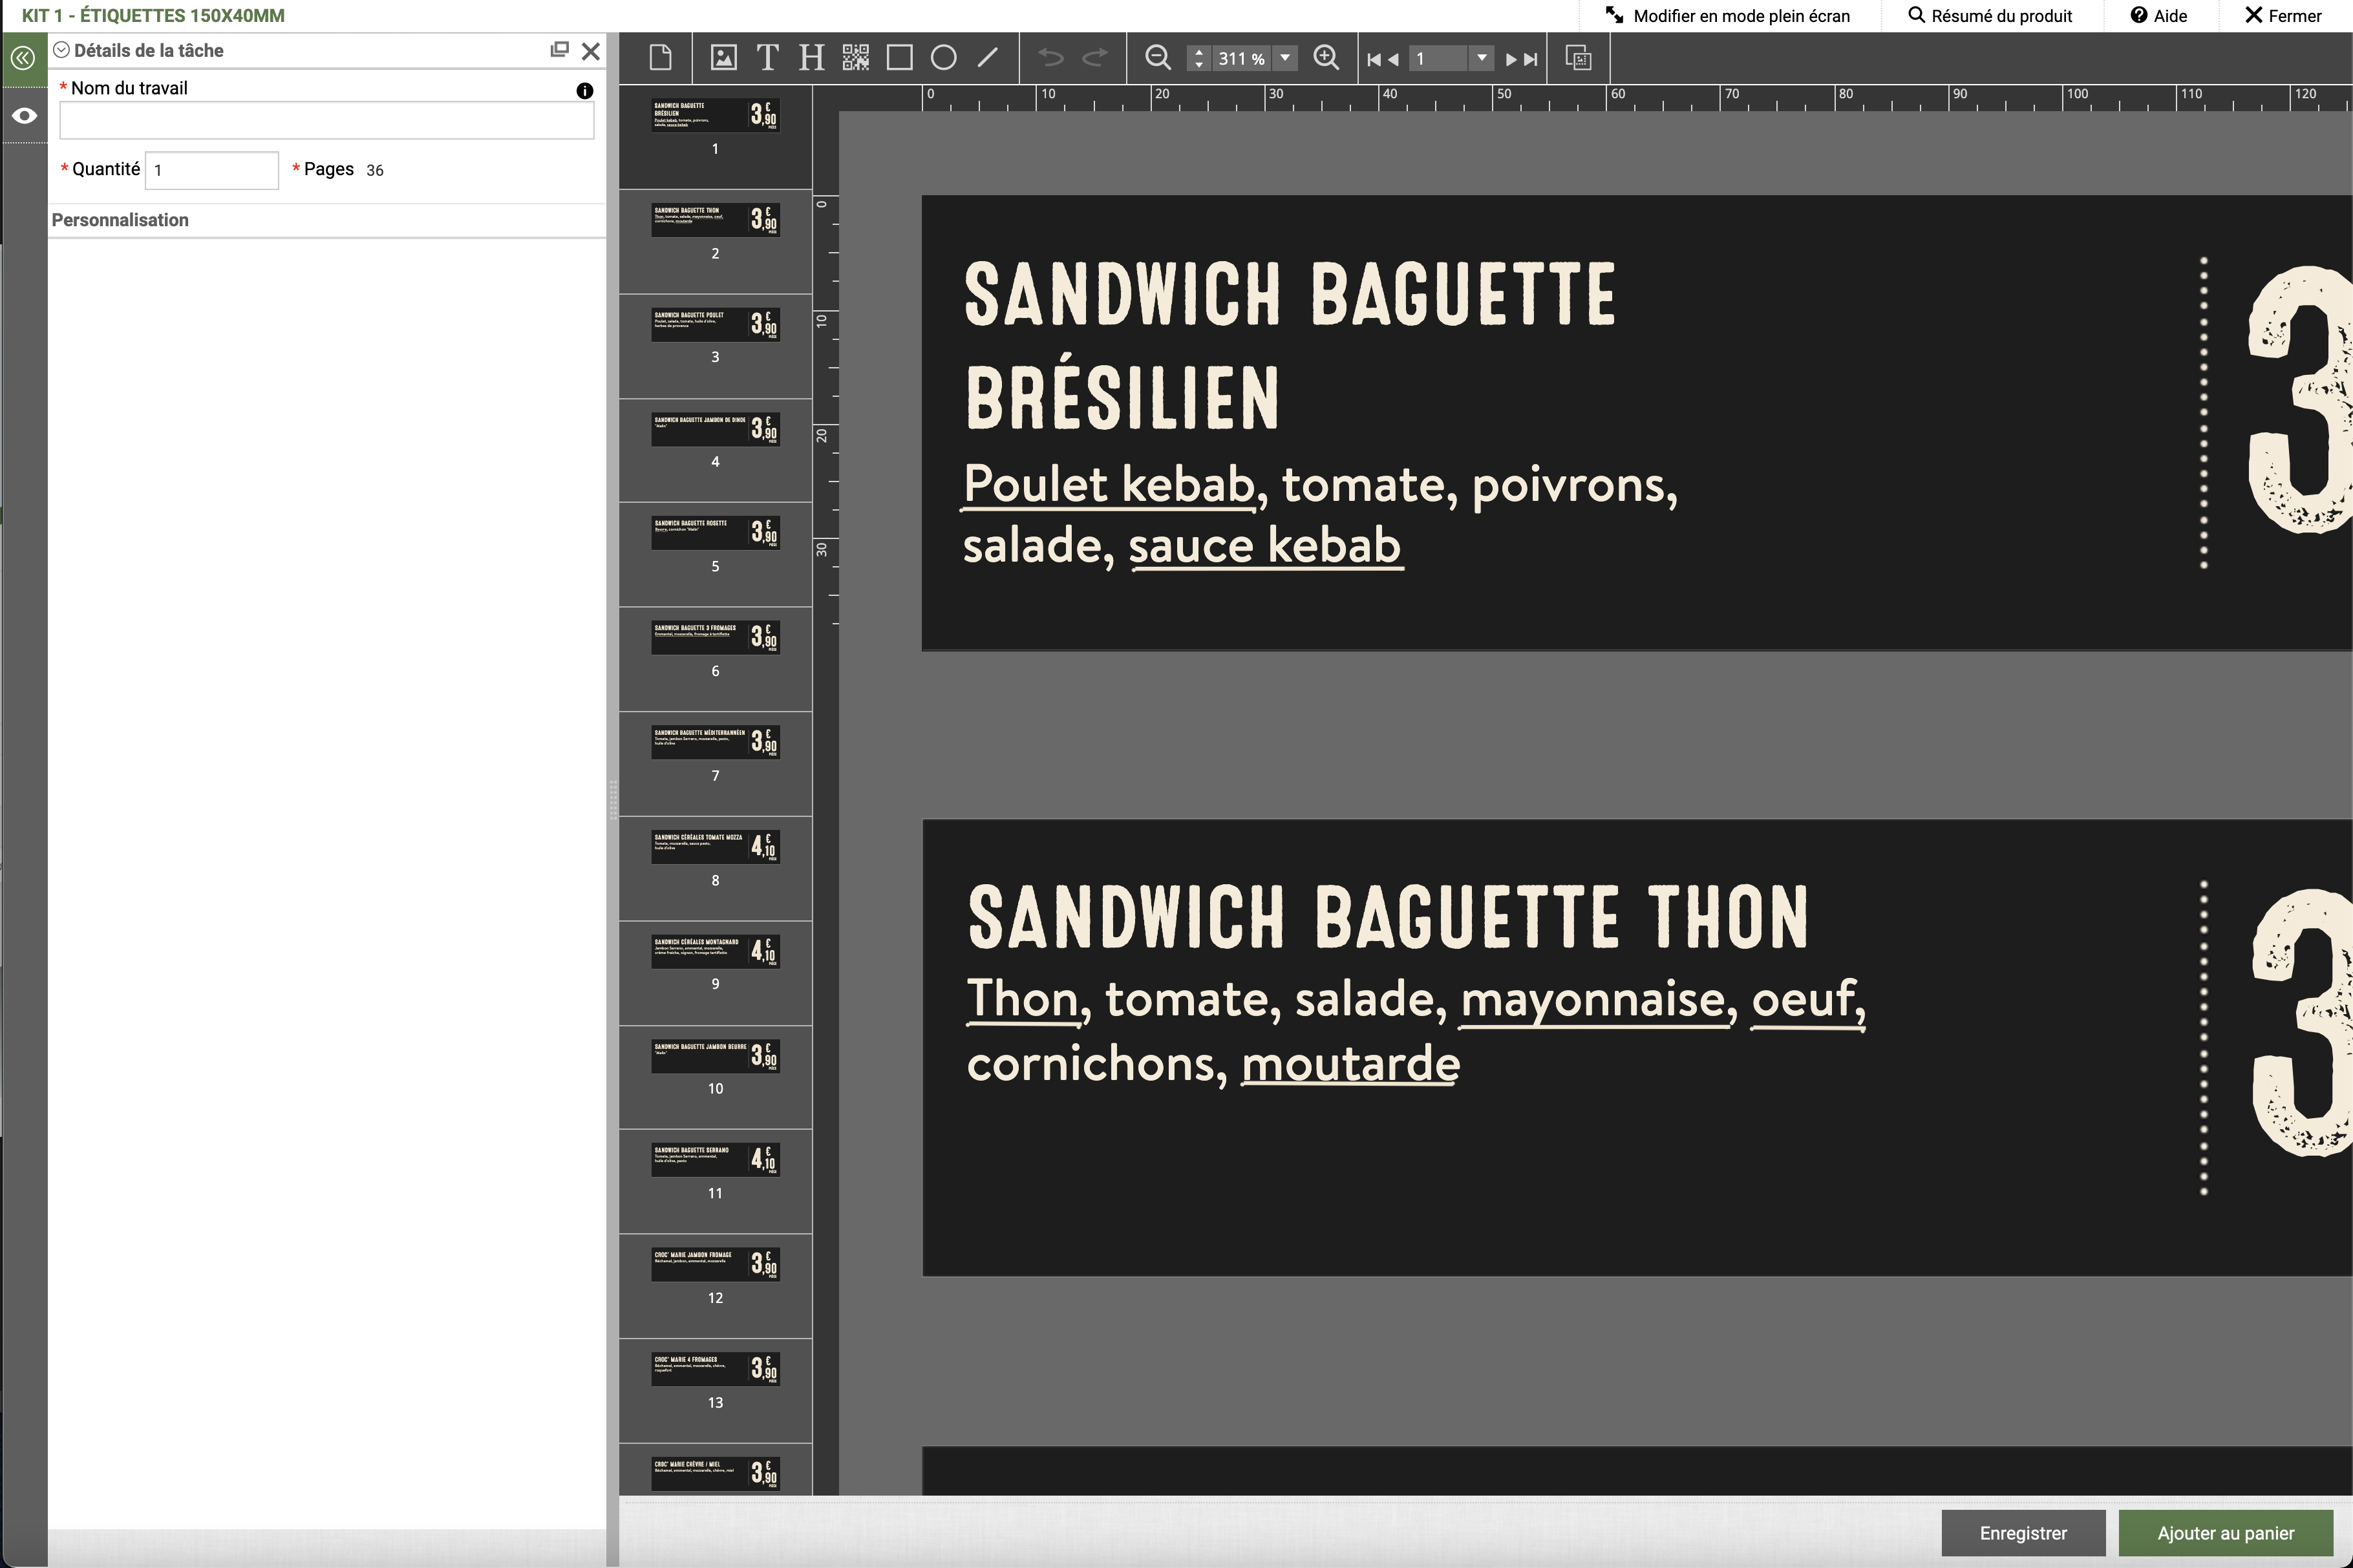Select page 12 thumbnail Croc' Marie Jambon
Viewport: 2353px width, 1568px height.
point(715,1265)
